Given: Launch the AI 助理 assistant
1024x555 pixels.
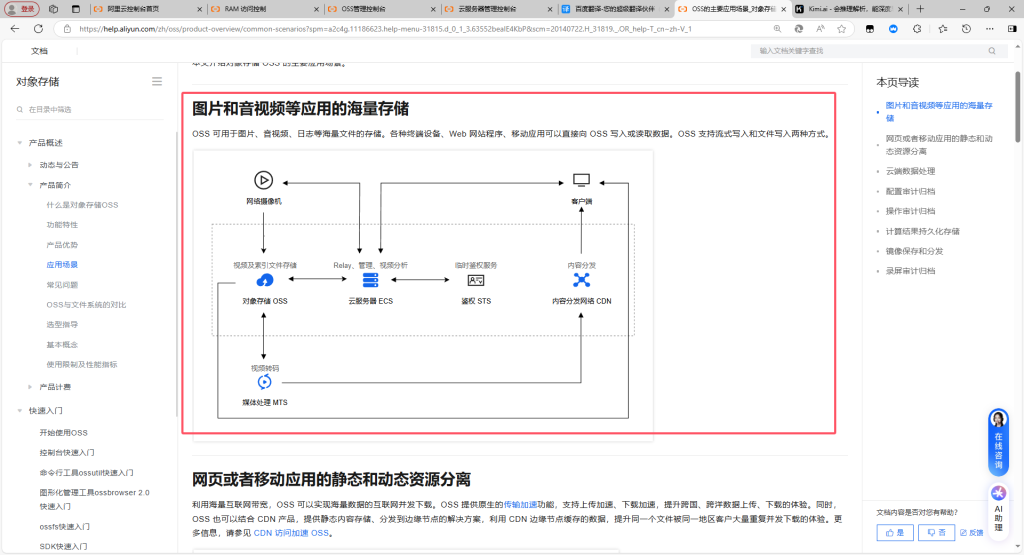Looking at the screenshot, I should coord(998,505).
